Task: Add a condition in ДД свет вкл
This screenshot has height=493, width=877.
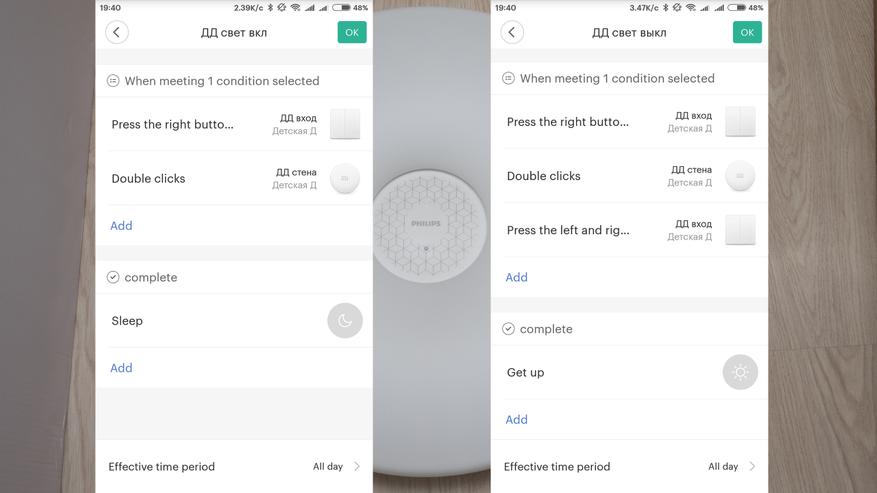Action: click(x=121, y=226)
